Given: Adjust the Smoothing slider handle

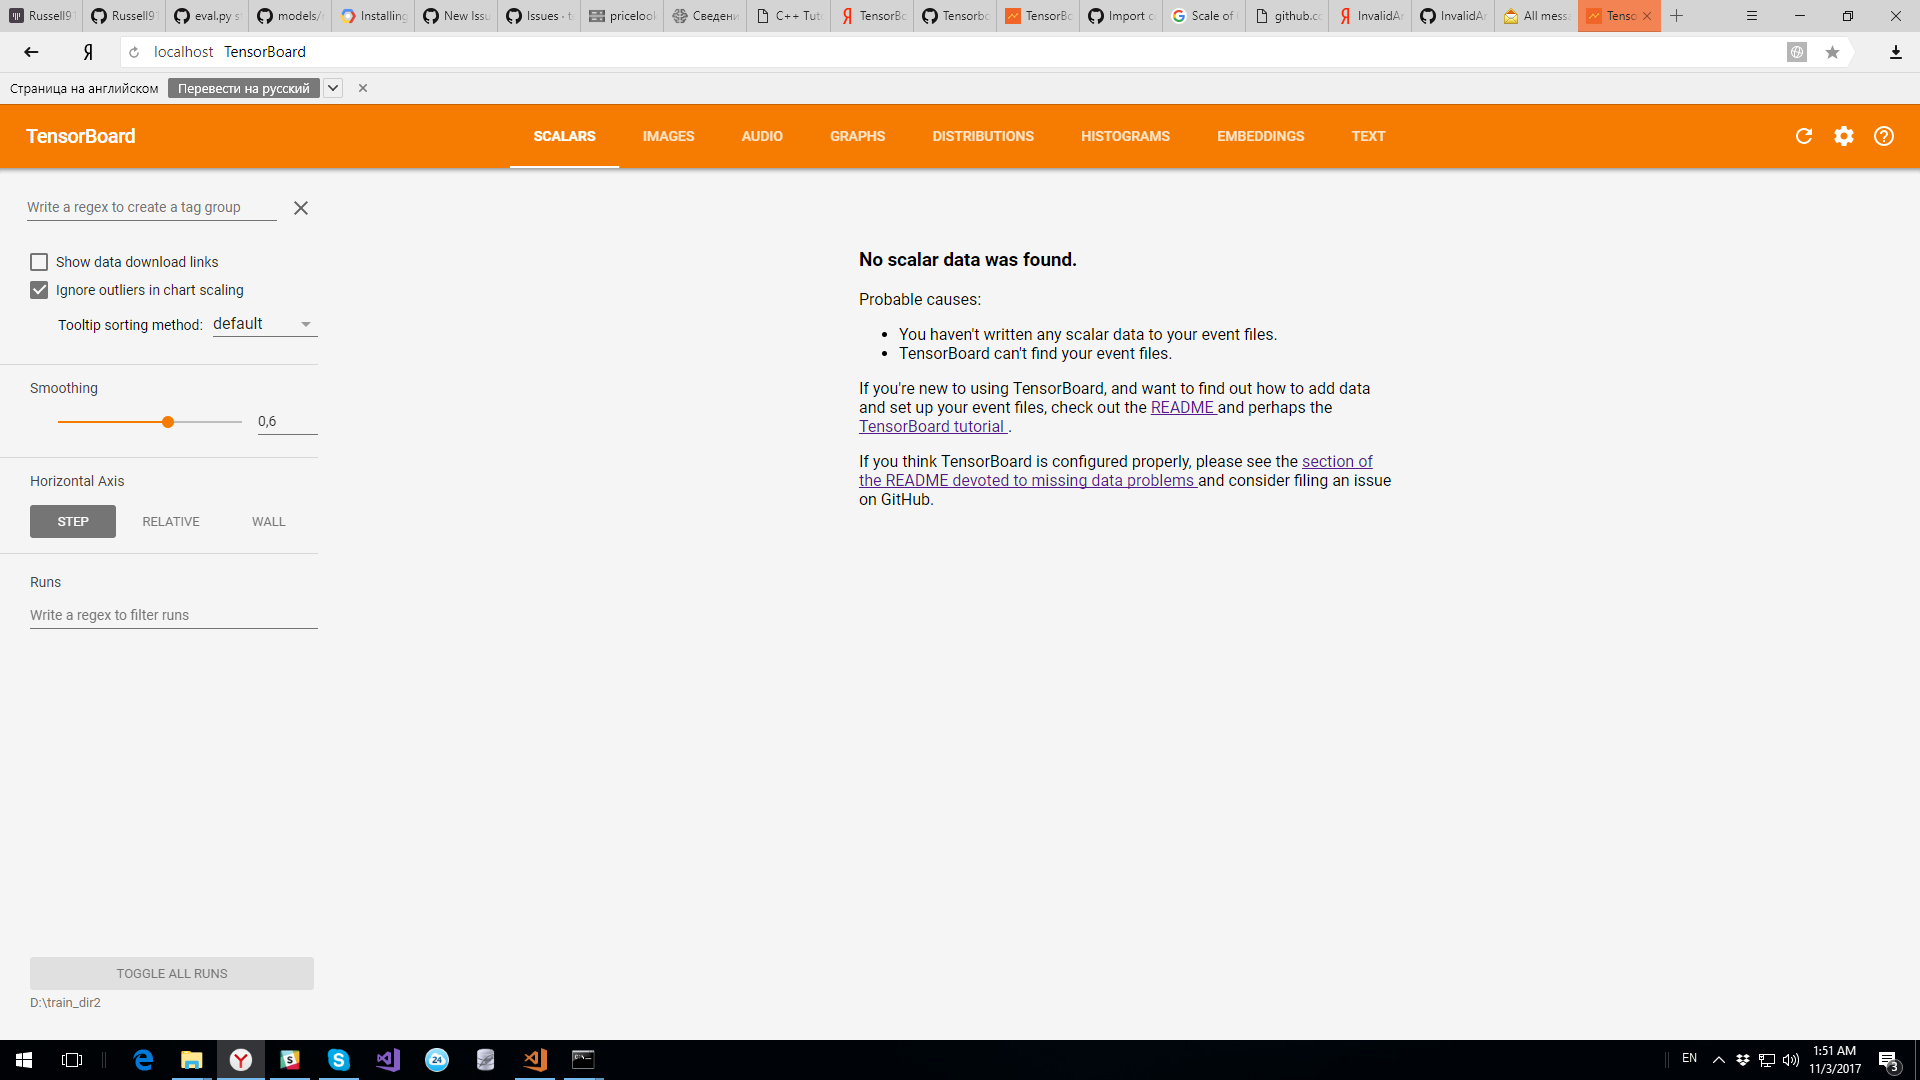Looking at the screenshot, I should 168,422.
